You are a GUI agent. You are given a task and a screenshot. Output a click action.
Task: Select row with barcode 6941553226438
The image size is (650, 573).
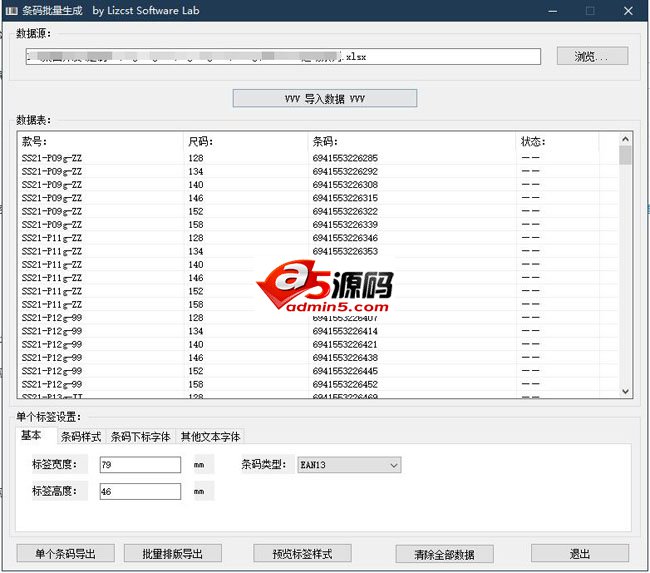click(318, 357)
